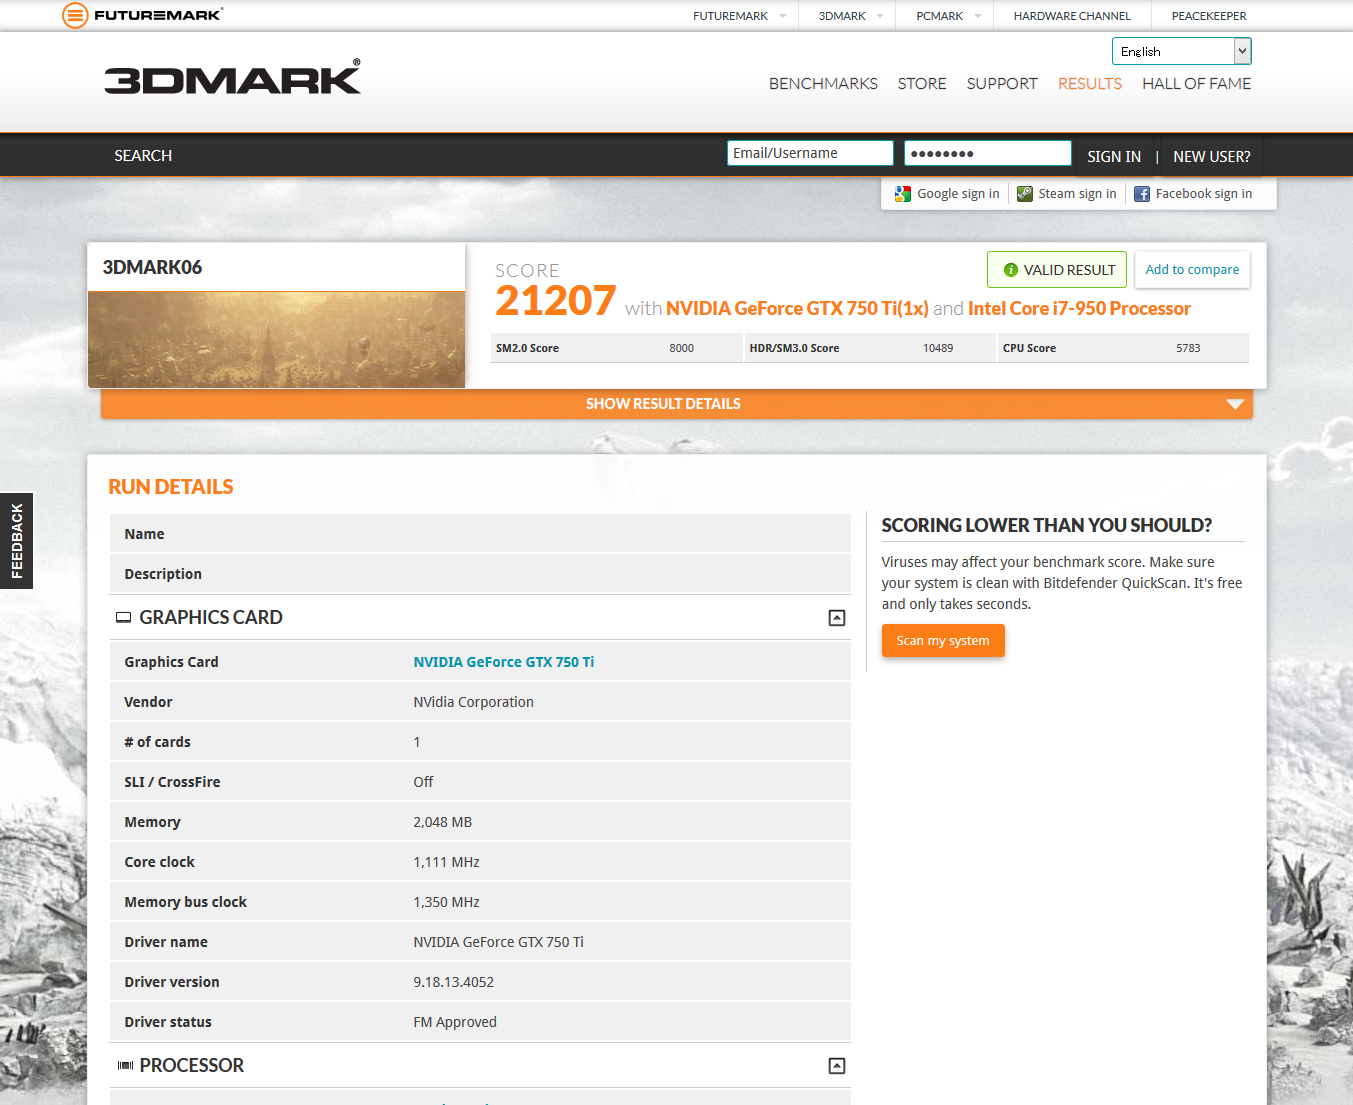Click the Graphics Card section monitor icon

124,618
